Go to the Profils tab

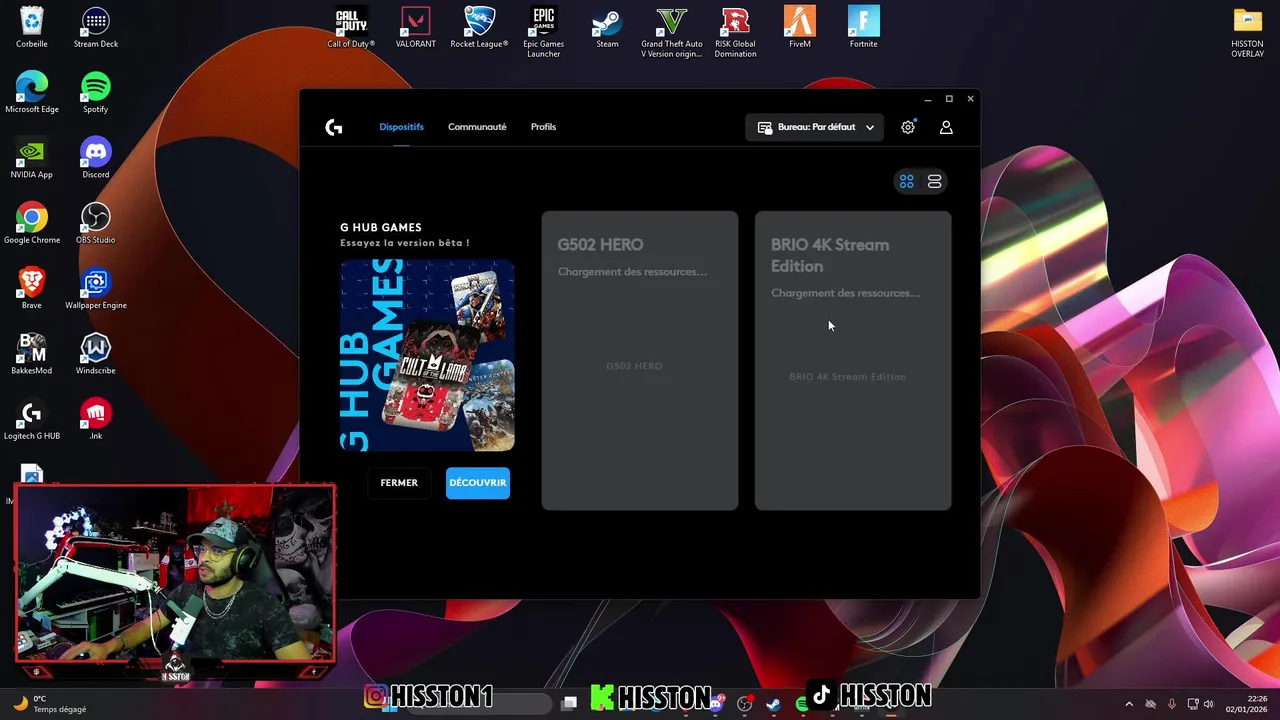543,127
